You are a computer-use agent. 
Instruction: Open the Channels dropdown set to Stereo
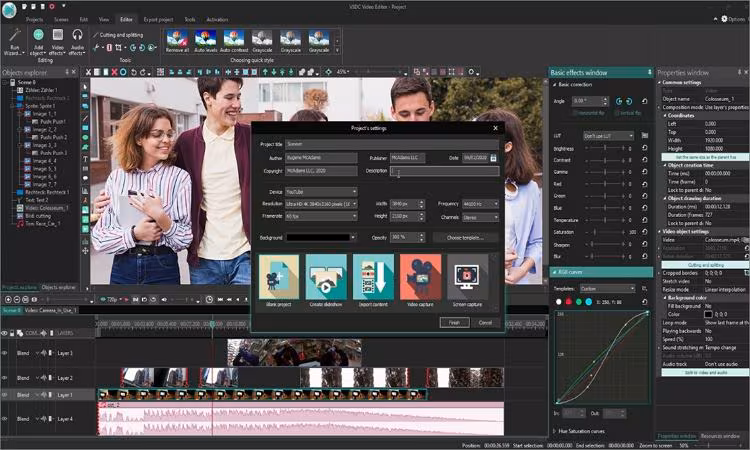click(x=480, y=215)
